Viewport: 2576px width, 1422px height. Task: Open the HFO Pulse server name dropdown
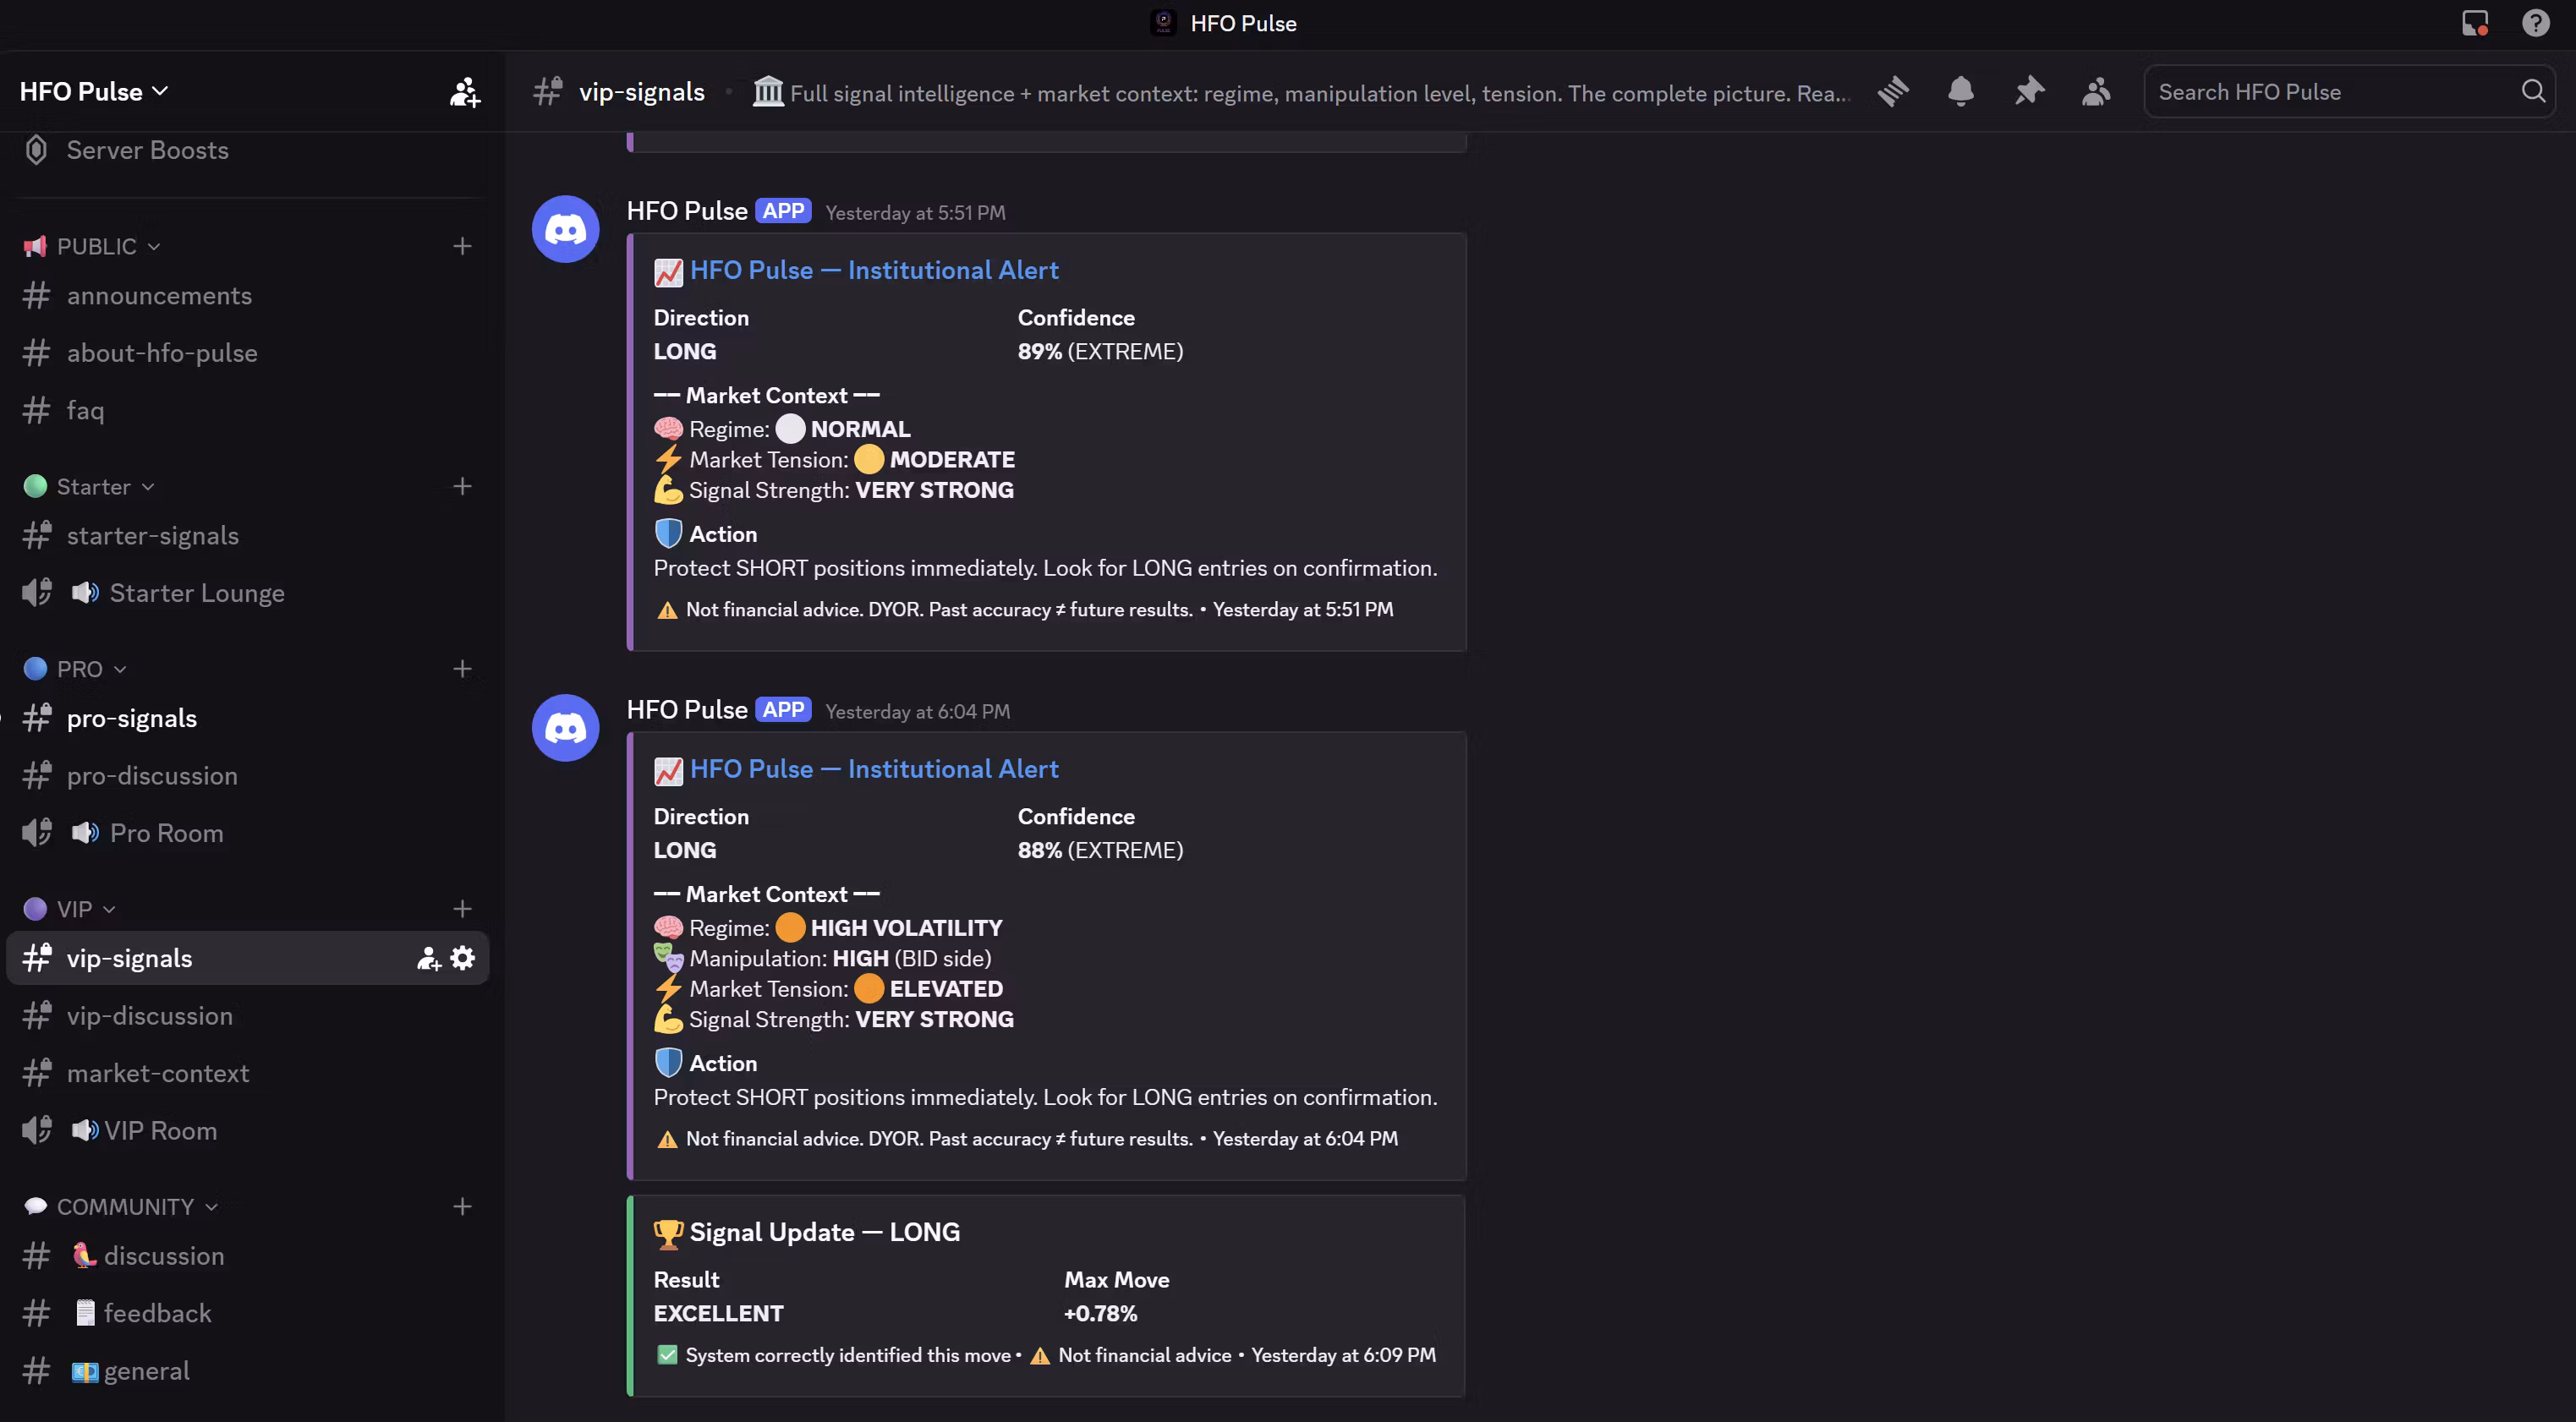tap(94, 92)
